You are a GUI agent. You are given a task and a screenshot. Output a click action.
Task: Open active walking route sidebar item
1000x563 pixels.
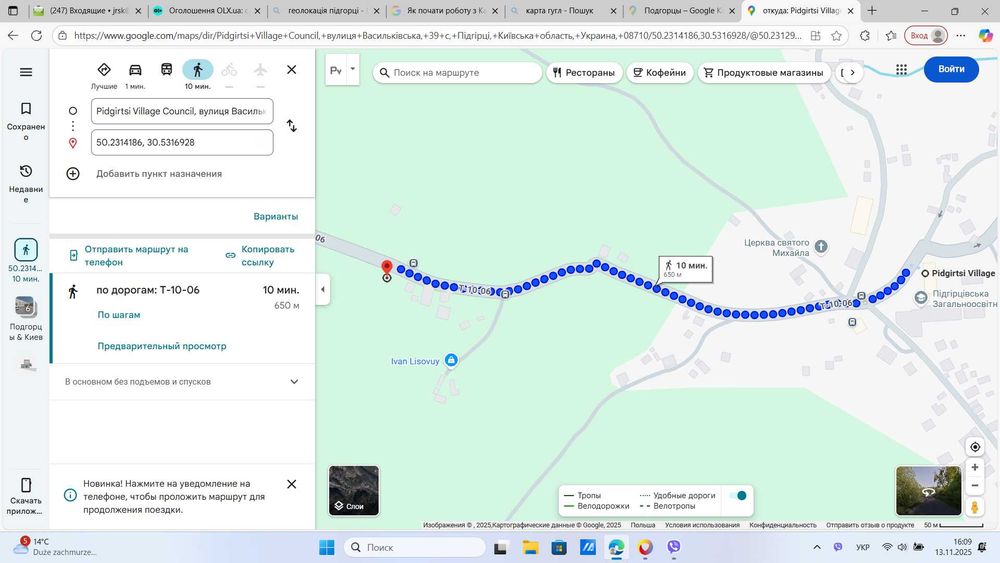[26, 260]
